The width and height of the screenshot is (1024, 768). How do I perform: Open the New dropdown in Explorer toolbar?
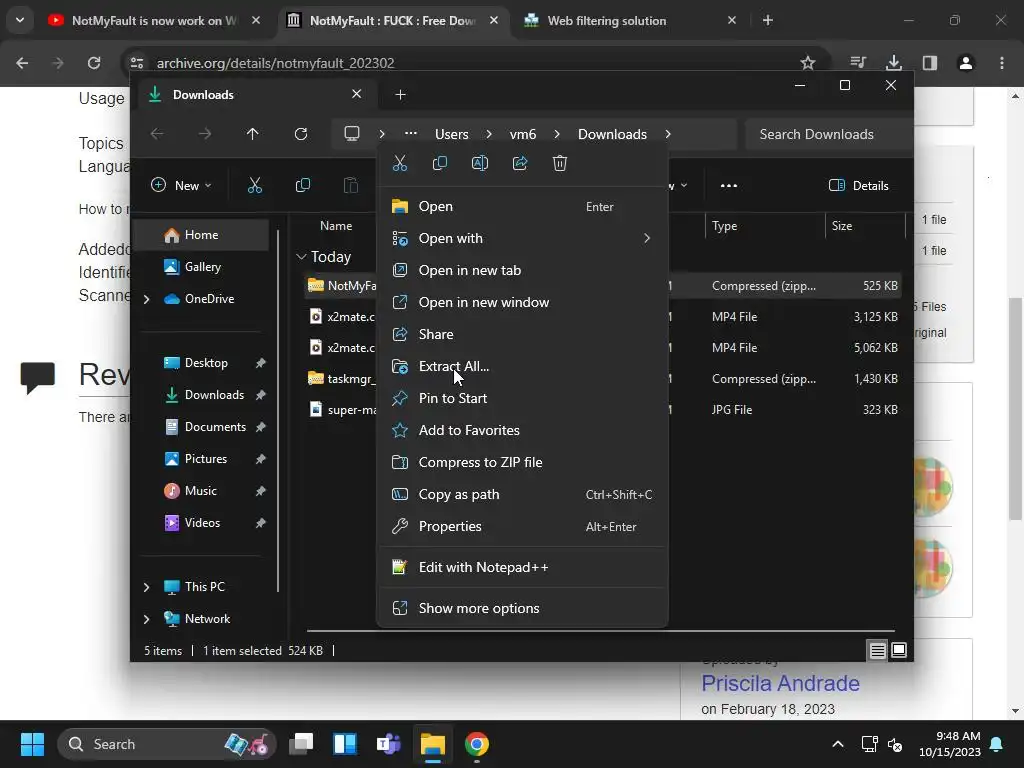182,185
